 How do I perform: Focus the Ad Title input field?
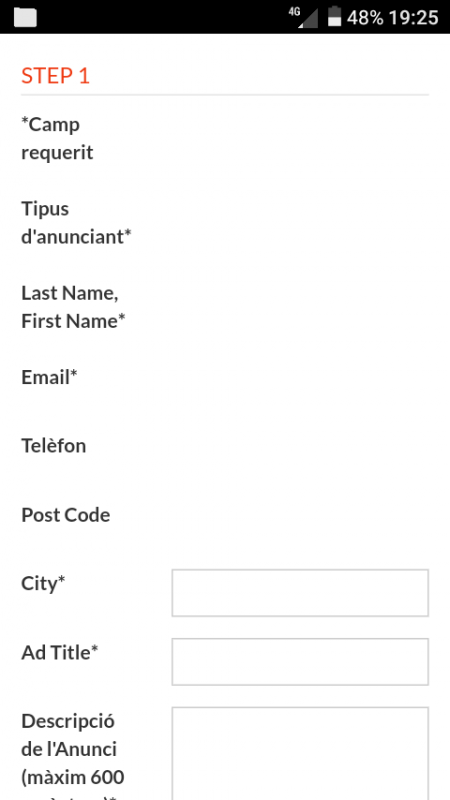pos(300,662)
